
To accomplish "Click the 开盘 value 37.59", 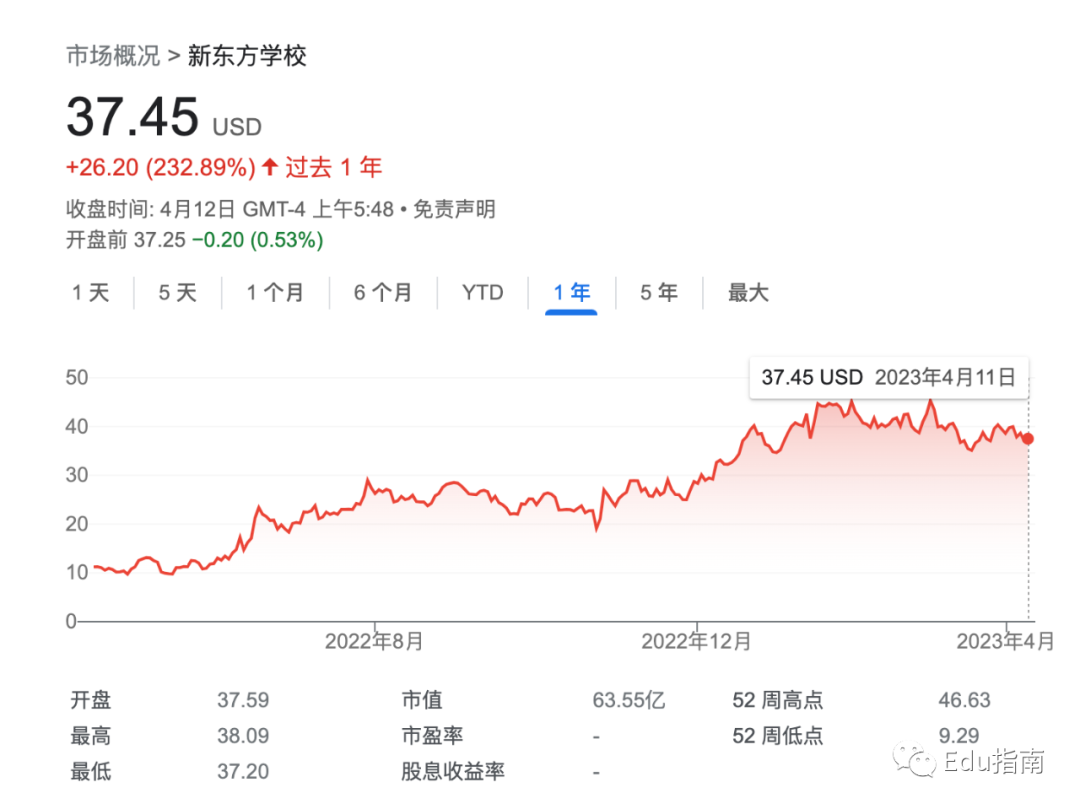I will click(243, 700).
